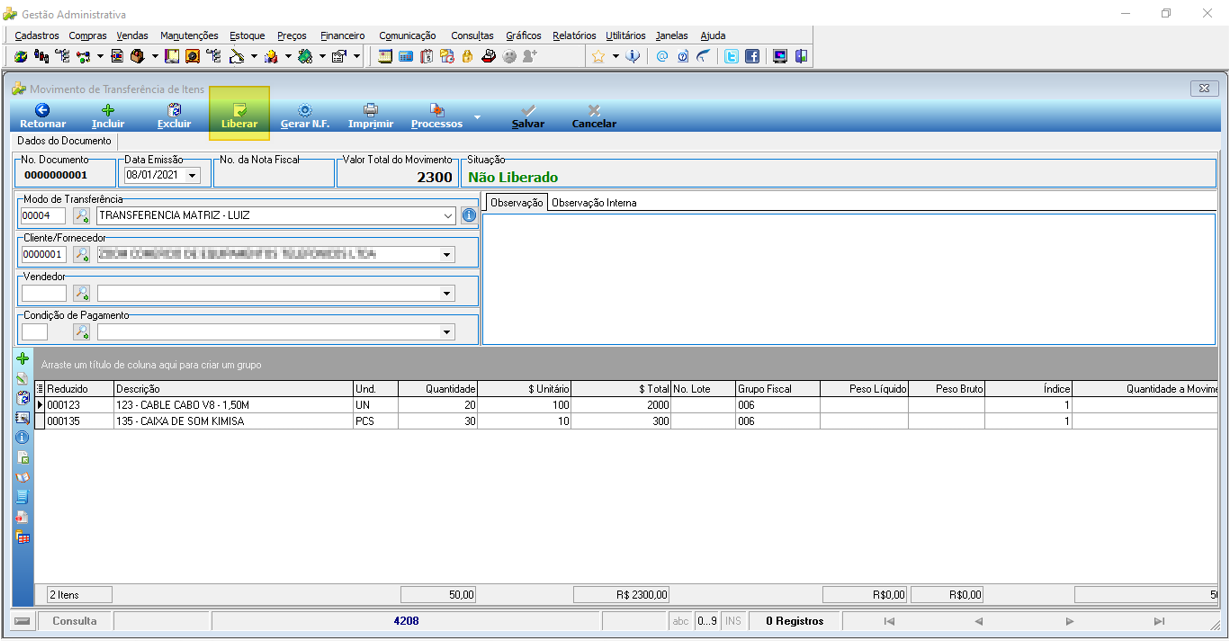Image resolution: width=1229 pixels, height=641 pixels.
Task: Open the Facebook icon in the toolbar
Action: pos(752,57)
